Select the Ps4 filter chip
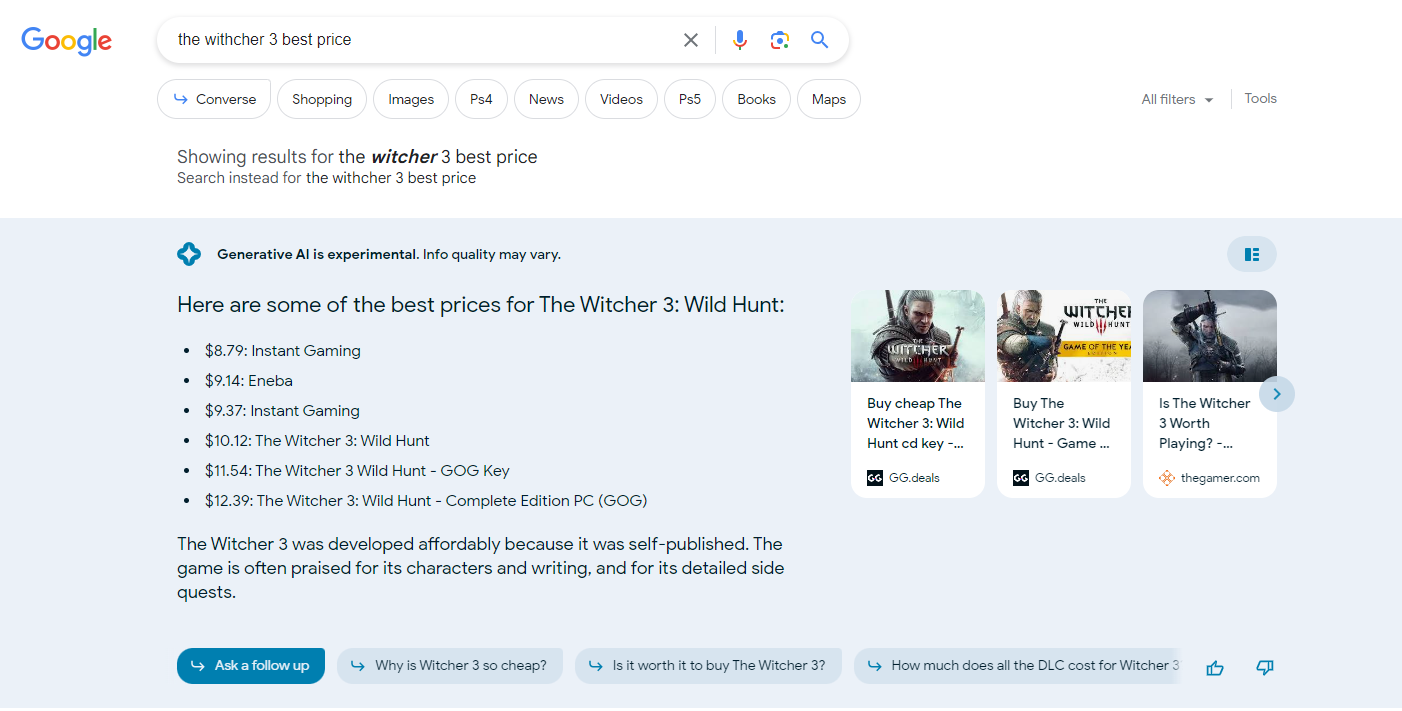 tap(481, 99)
